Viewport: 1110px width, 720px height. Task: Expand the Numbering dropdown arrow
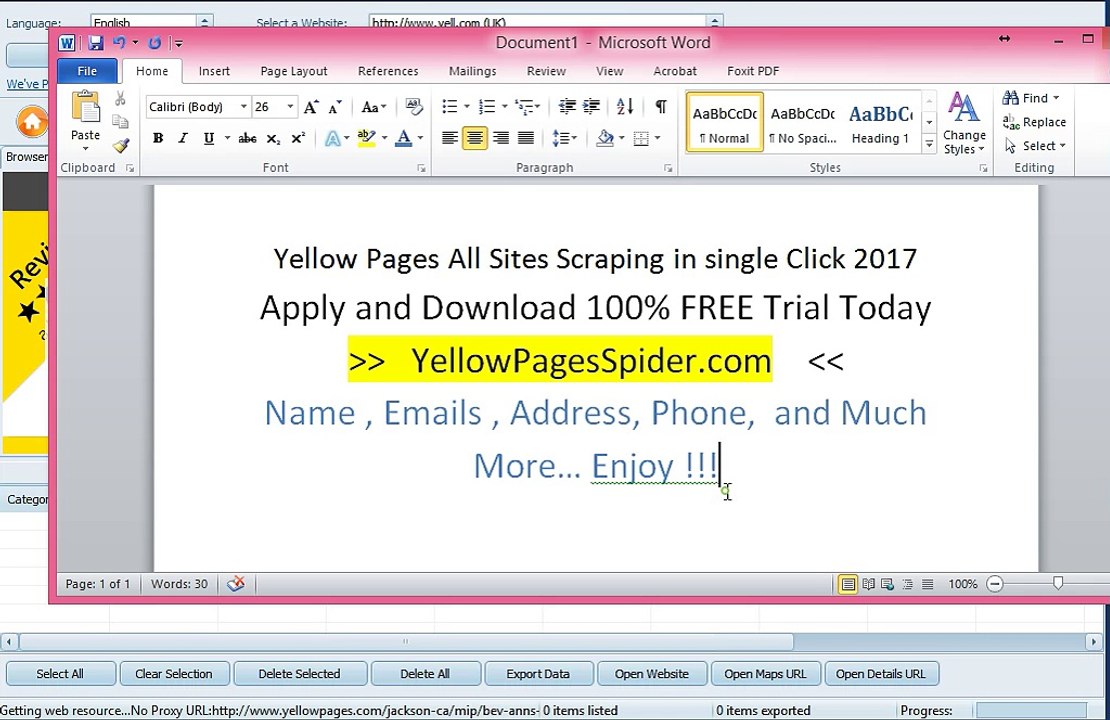tap(504, 107)
